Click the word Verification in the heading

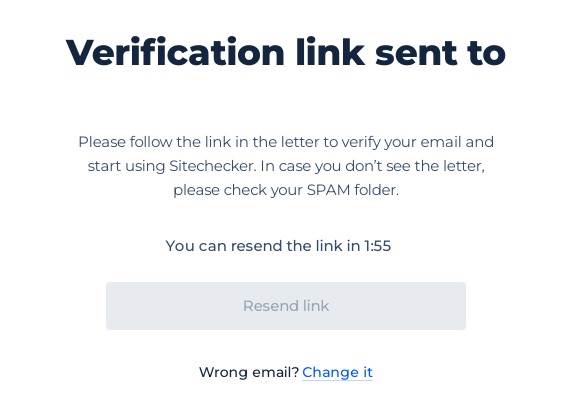pos(175,52)
